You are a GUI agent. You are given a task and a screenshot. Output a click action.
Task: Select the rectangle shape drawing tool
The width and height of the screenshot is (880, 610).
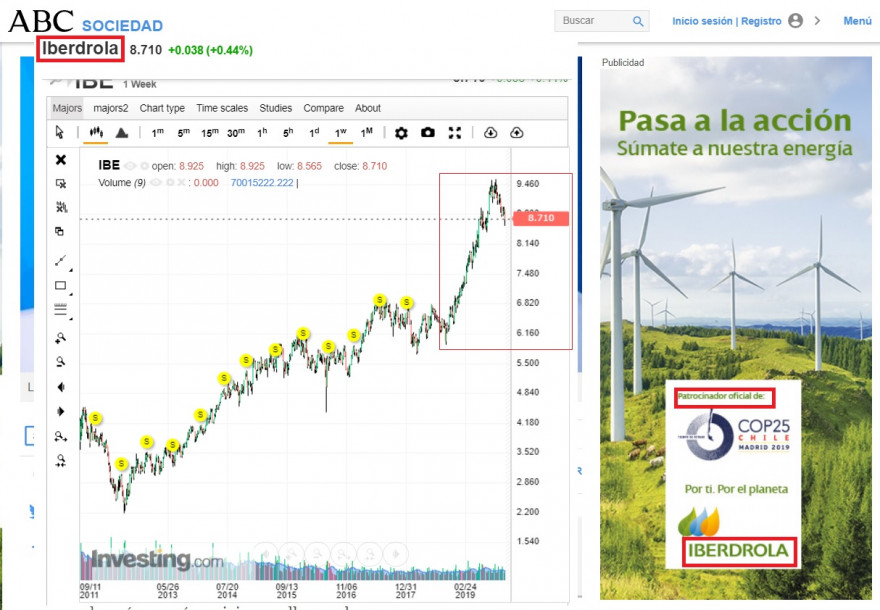point(61,285)
